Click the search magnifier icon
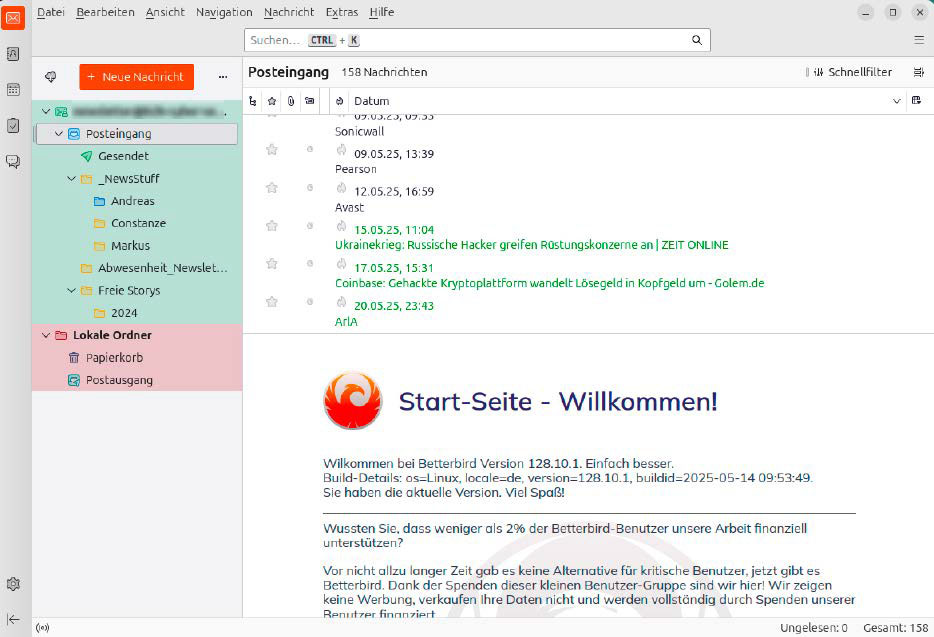Screen dimensions: 934x637 [697, 40]
